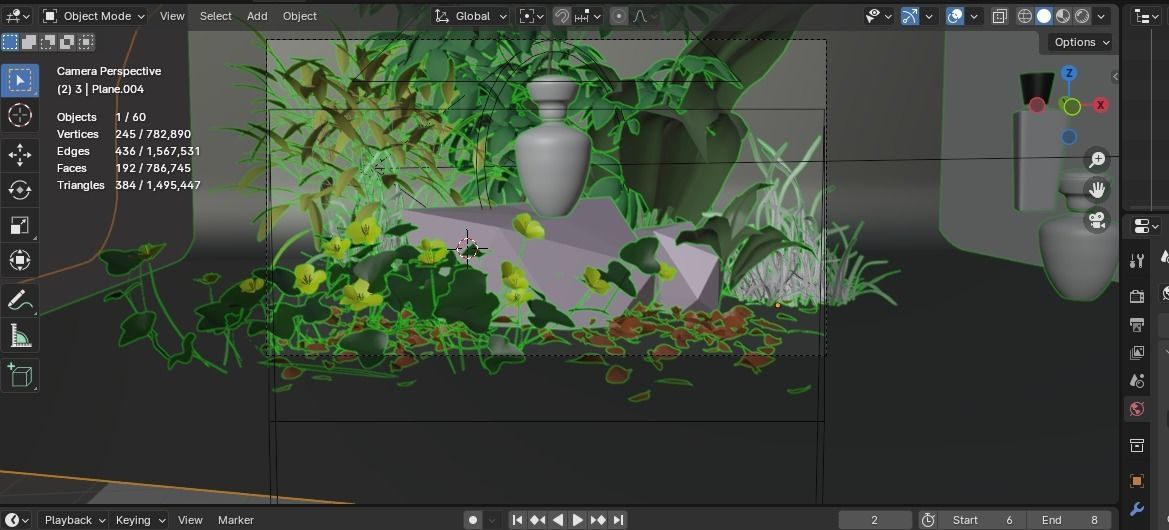The image size is (1169, 530).
Task: Toggle proportional editing
Action: coord(619,16)
